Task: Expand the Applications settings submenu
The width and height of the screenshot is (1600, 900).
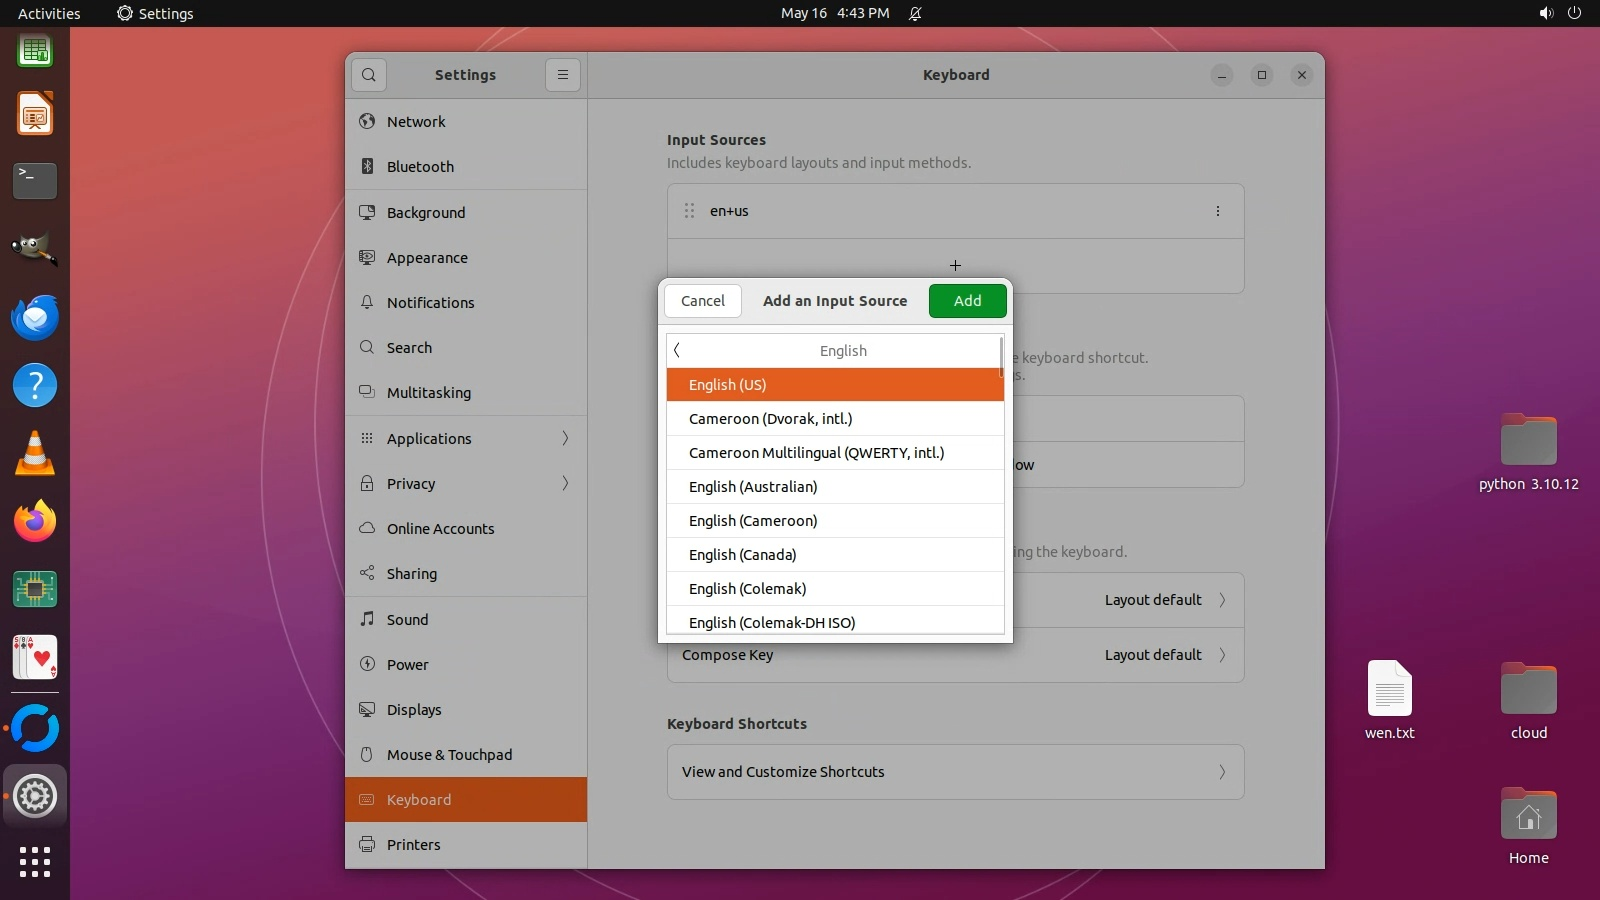Action: pos(565,439)
